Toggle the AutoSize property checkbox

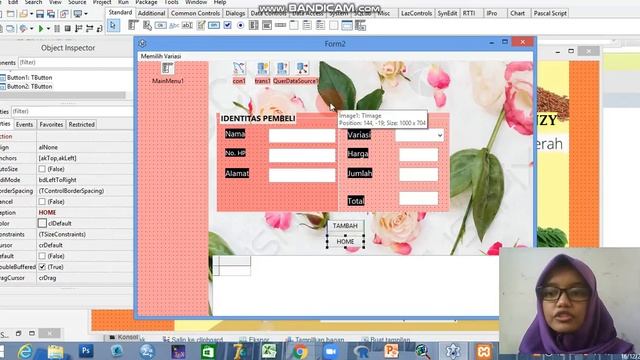pyautogui.click(x=42, y=169)
